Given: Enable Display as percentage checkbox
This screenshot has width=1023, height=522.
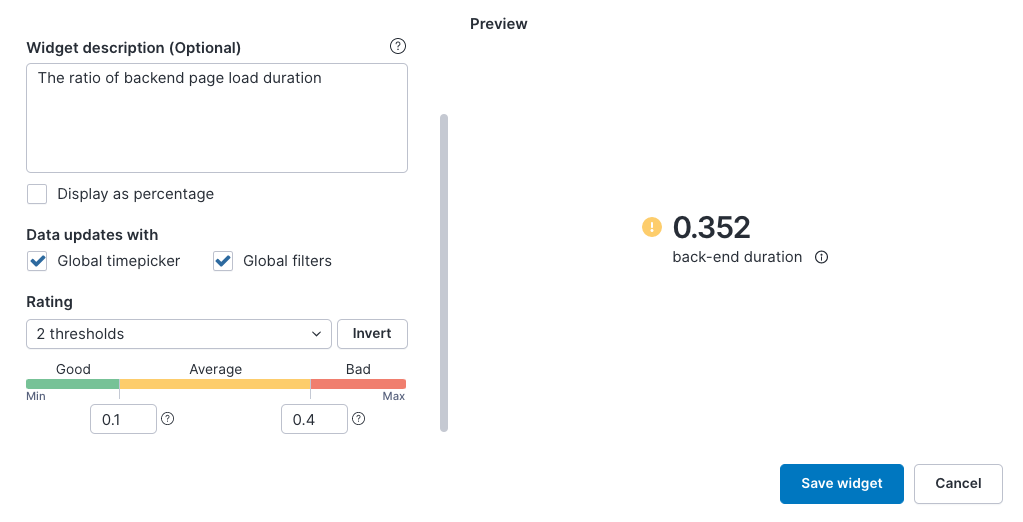Looking at the screenshot, I should 37,194.
